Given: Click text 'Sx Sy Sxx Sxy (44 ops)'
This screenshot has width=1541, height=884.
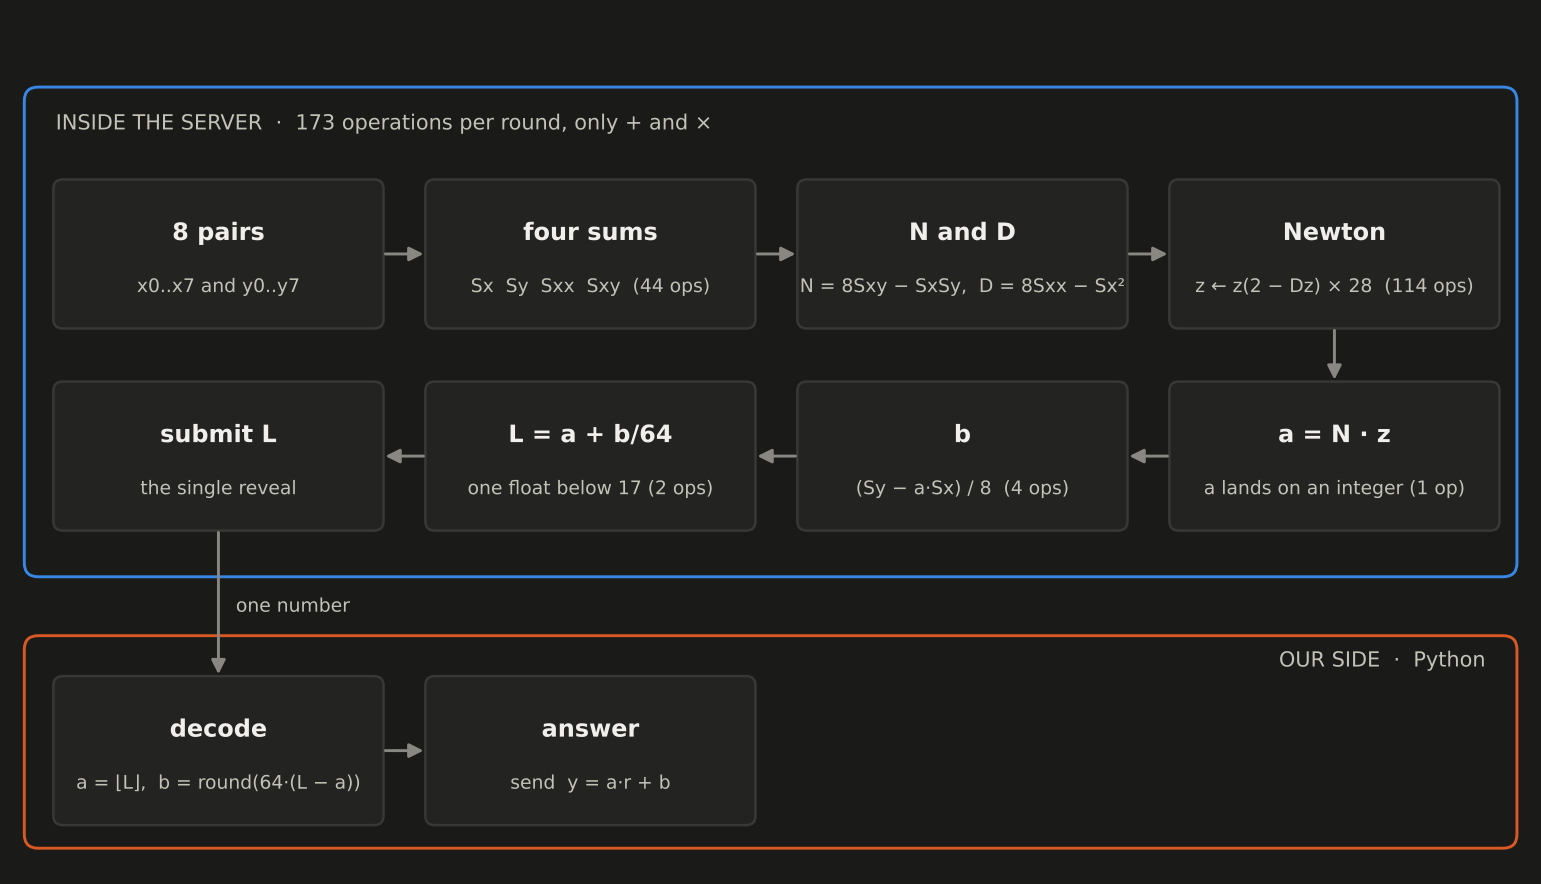Looking at the screenshot, I should tap(590, 286).
